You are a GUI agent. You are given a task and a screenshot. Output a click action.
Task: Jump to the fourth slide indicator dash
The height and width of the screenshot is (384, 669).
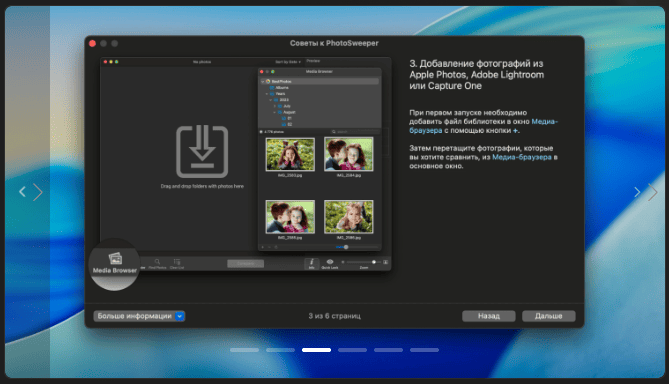pos(352,350)
